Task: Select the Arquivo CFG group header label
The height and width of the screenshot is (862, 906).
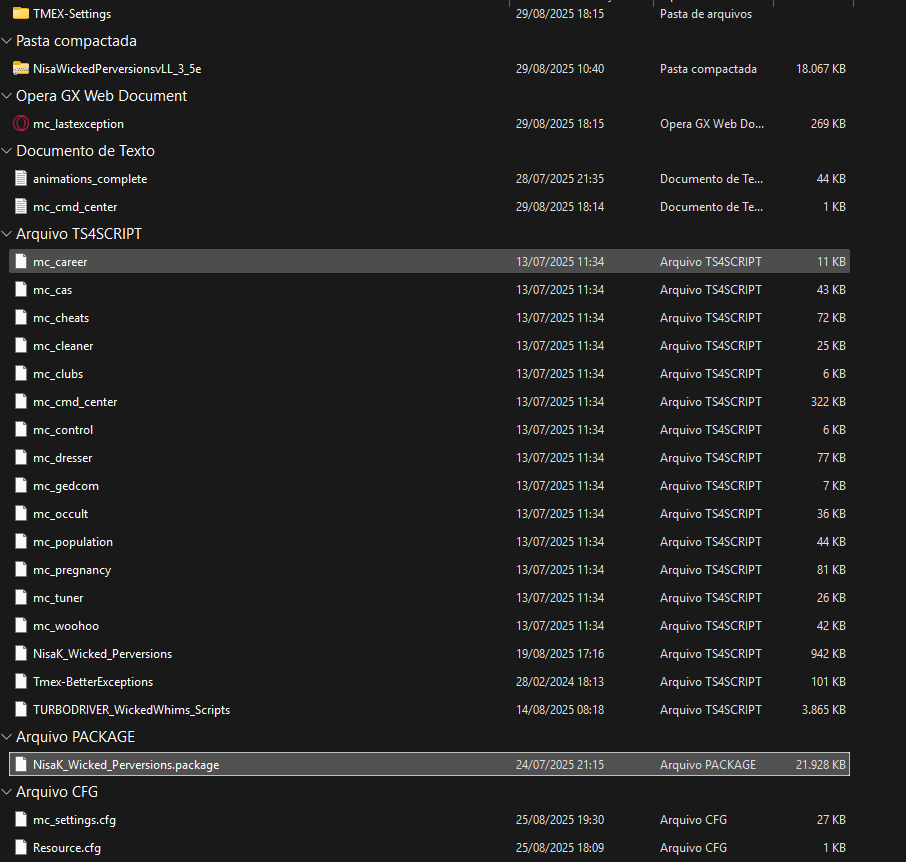Action: click(57, 792)
